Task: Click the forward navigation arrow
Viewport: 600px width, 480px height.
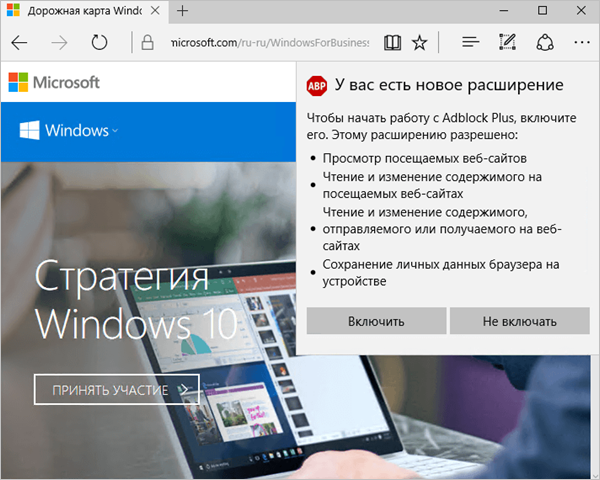Action: pyautogui.click(x=59, y=43)
